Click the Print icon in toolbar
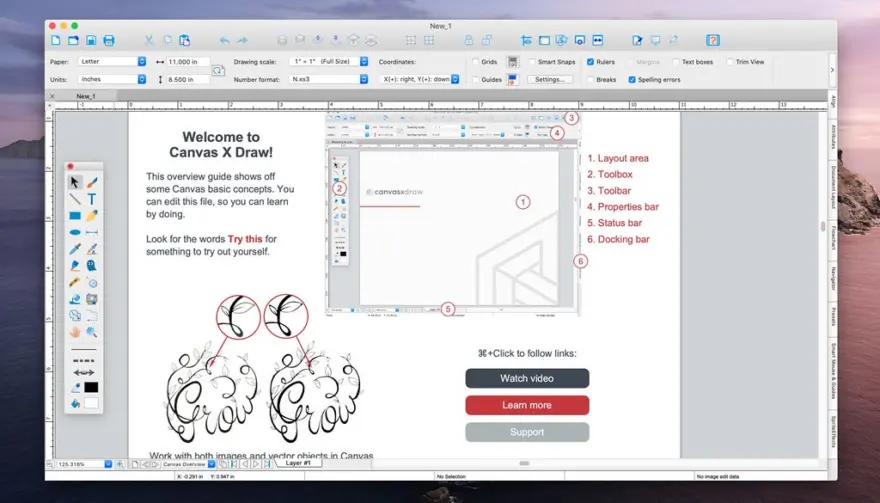Screen dimensions: 880x503 click(109, 40)
